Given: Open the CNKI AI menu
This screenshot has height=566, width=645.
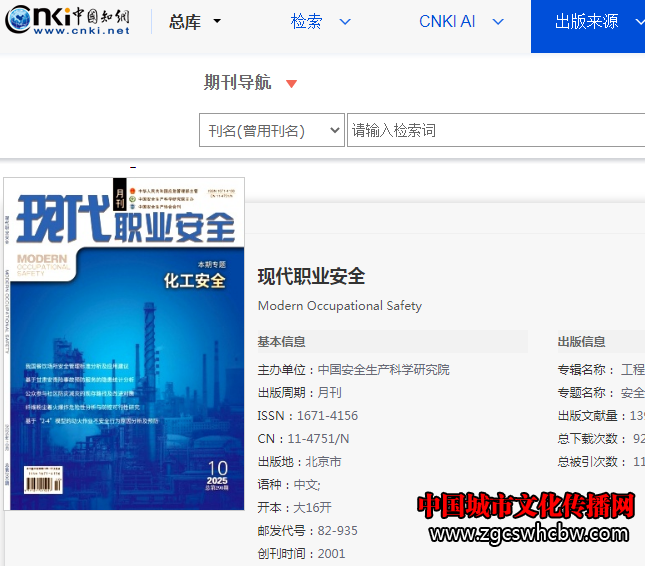Looking at the screenshot, I should point(447,22).
